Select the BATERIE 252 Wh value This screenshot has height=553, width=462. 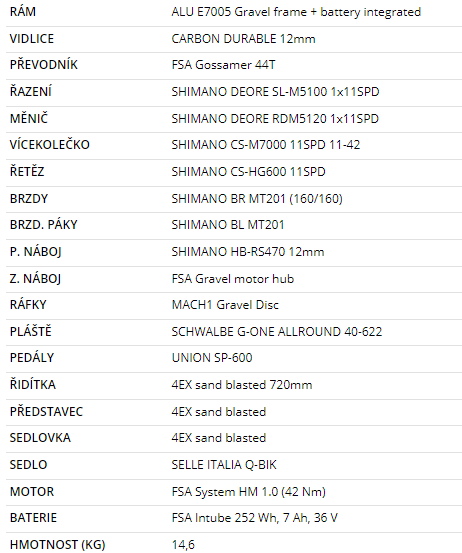pyautogui.click(x=254, y=518)
